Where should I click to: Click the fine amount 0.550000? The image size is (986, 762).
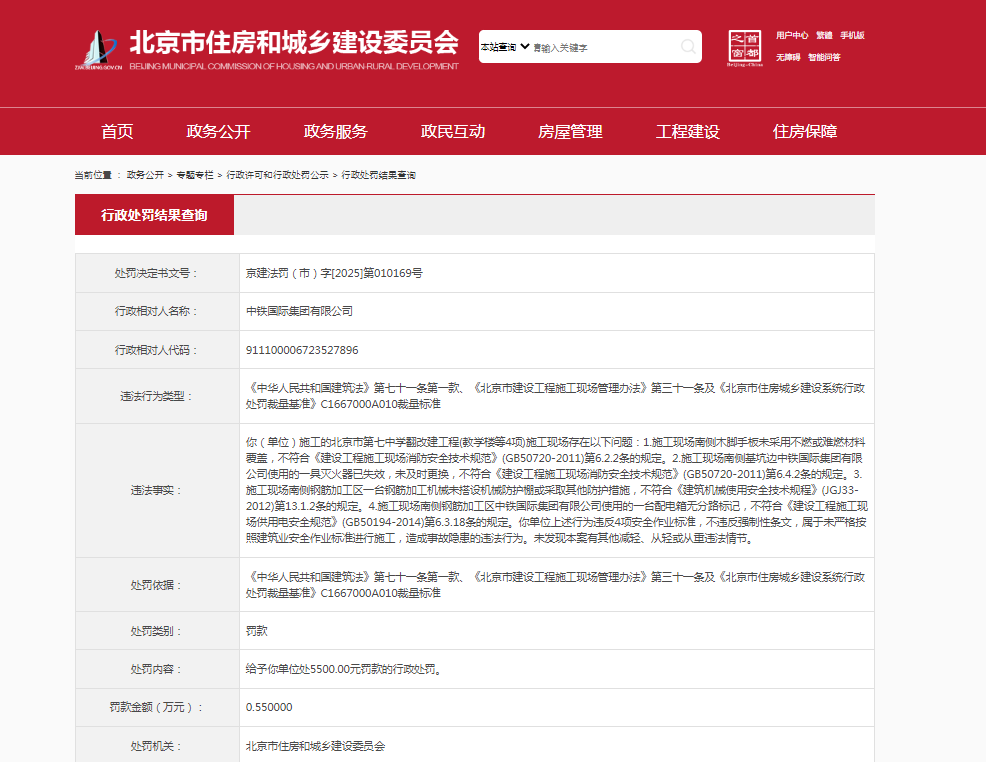(269, 707)
